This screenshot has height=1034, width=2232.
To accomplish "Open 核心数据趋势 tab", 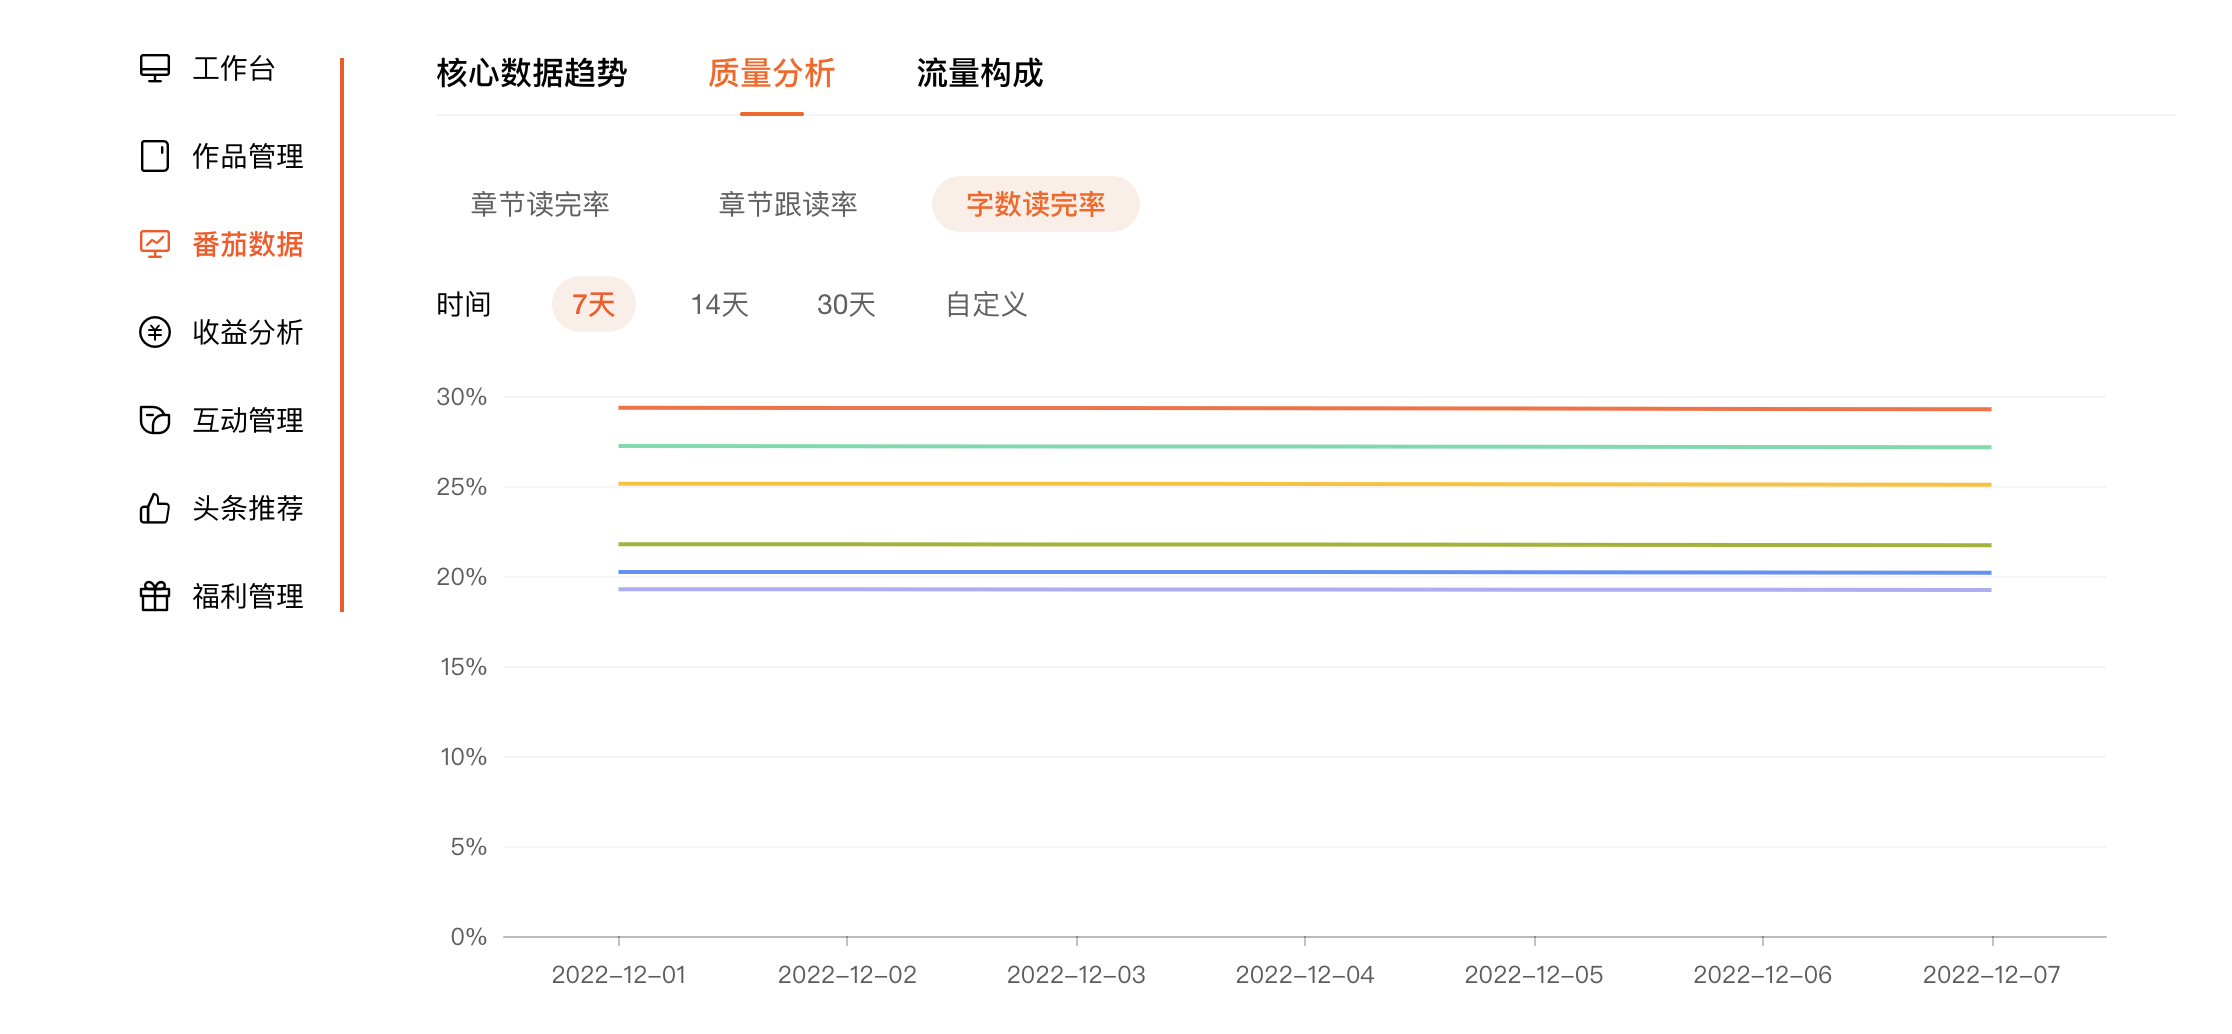I will point(531,73).
